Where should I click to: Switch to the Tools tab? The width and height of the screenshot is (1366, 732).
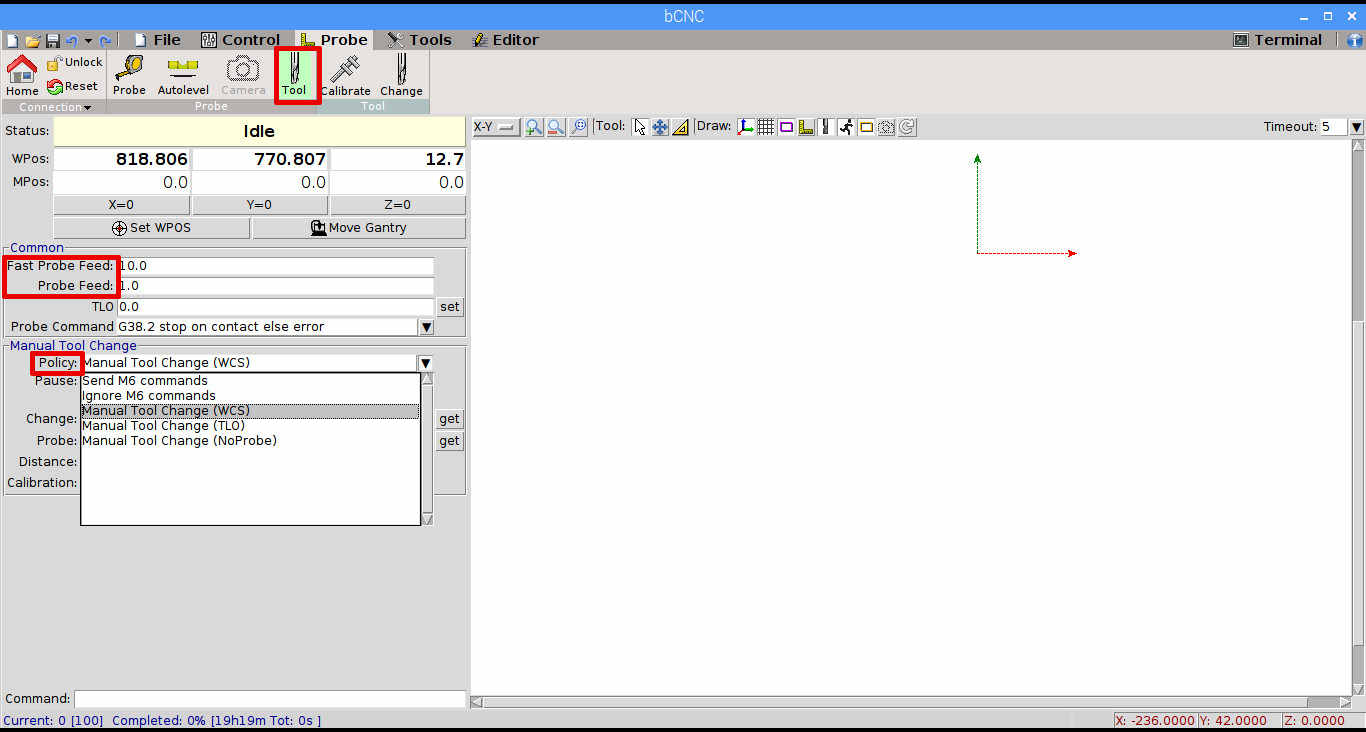420,40
